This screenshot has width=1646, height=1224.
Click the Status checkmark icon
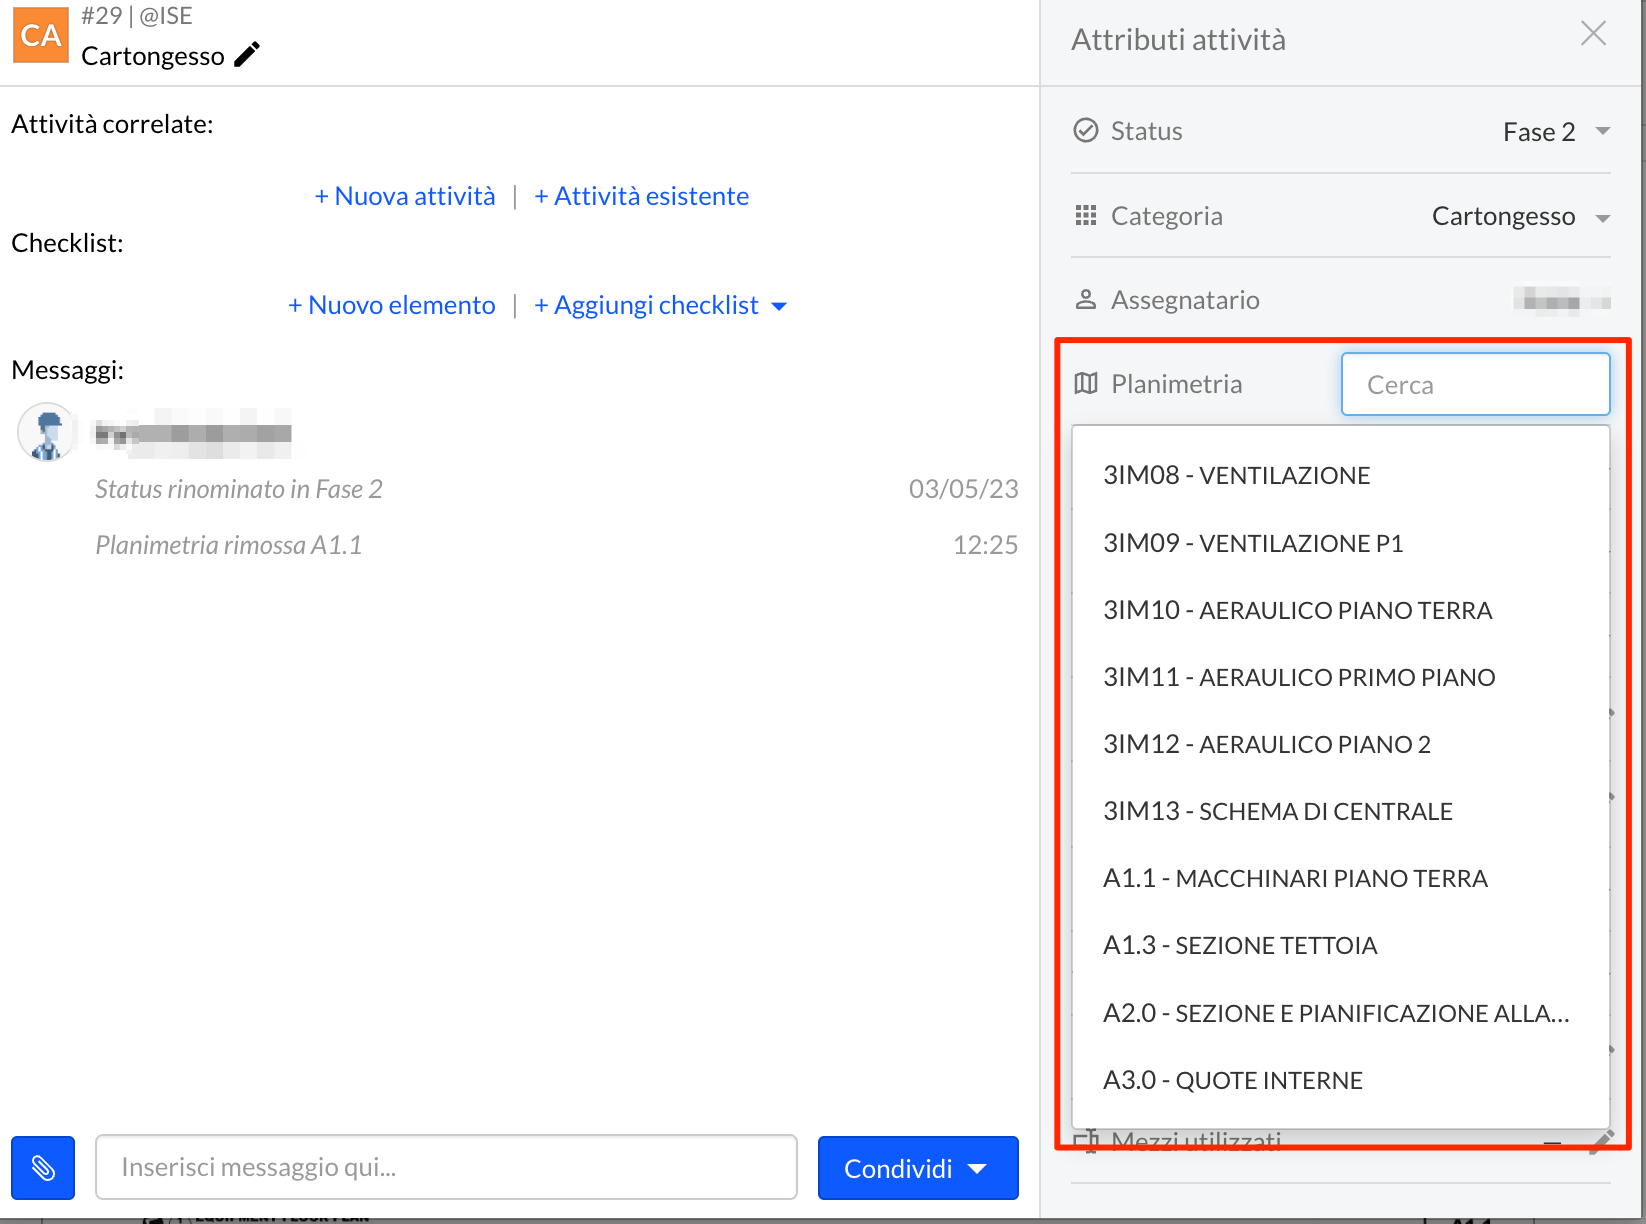point(1086,131)
